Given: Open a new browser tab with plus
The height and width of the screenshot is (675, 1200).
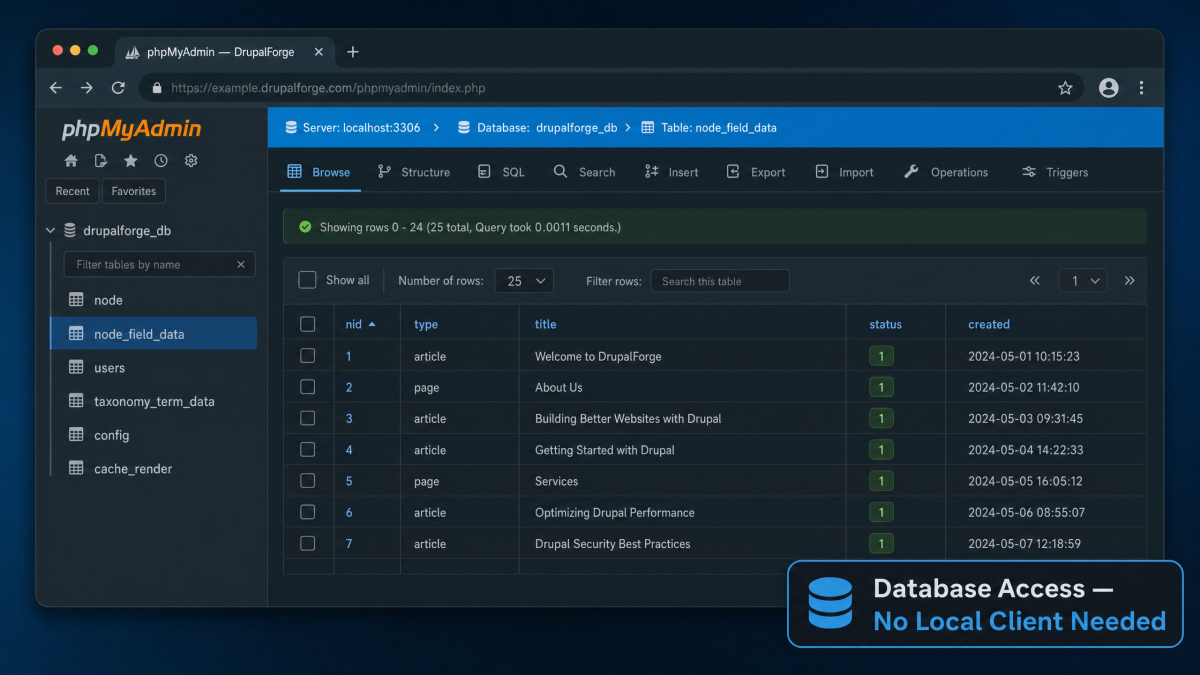Looking at the screenshot, I should (352, 52).
